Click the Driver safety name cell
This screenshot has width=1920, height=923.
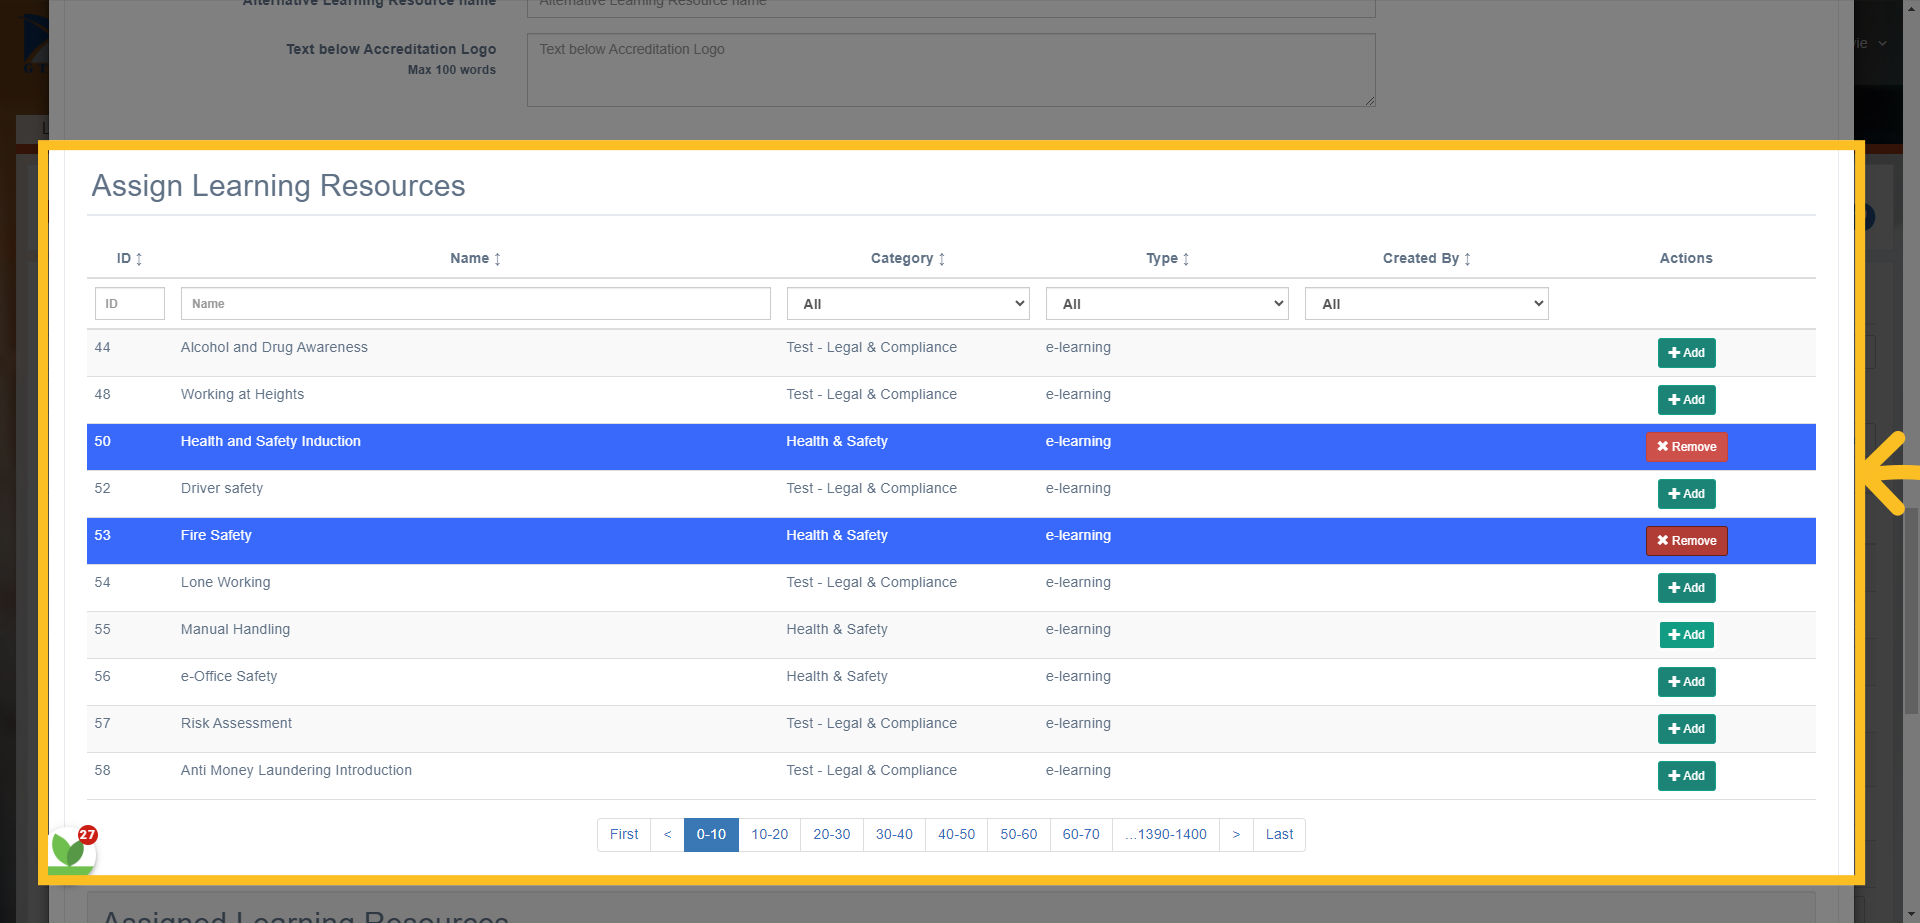222,489
